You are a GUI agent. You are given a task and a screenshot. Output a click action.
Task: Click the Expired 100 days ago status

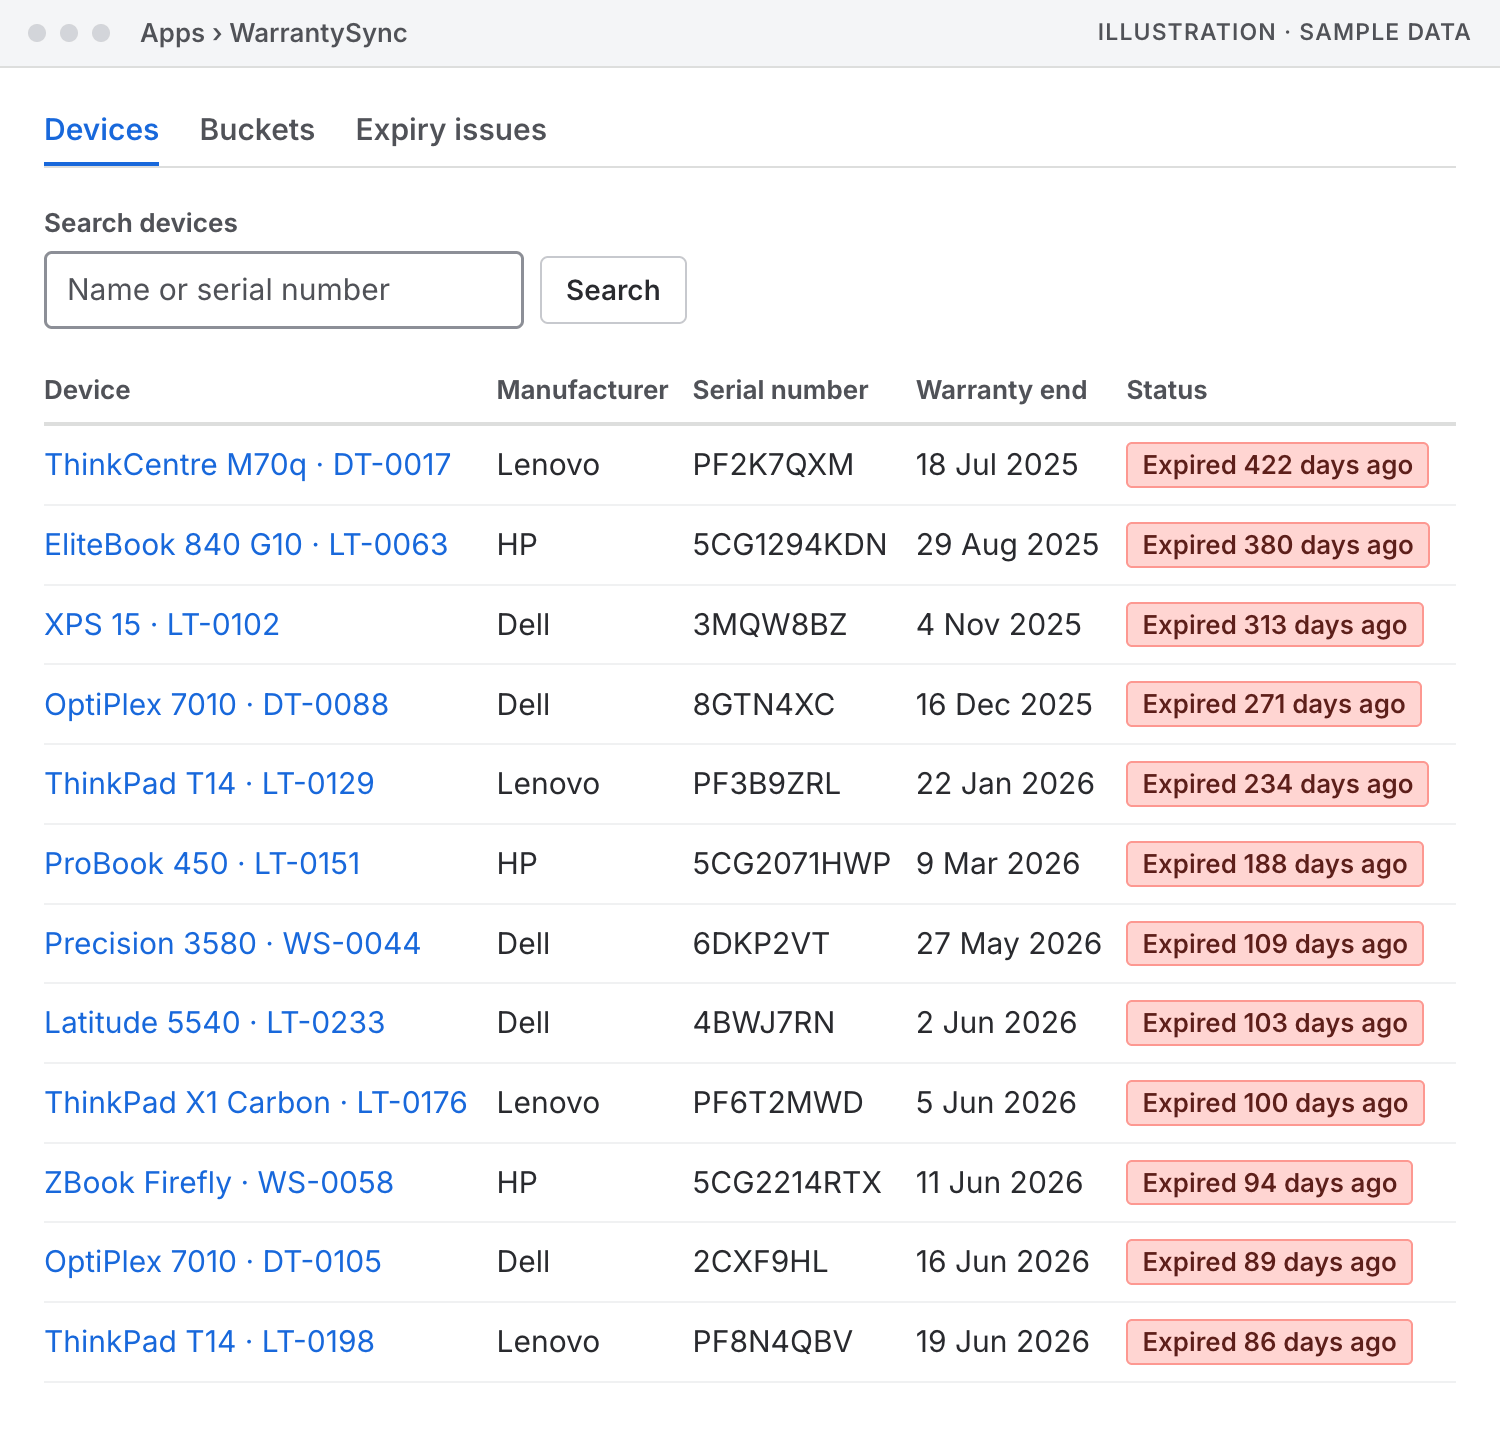[x=1275, y=1103]
